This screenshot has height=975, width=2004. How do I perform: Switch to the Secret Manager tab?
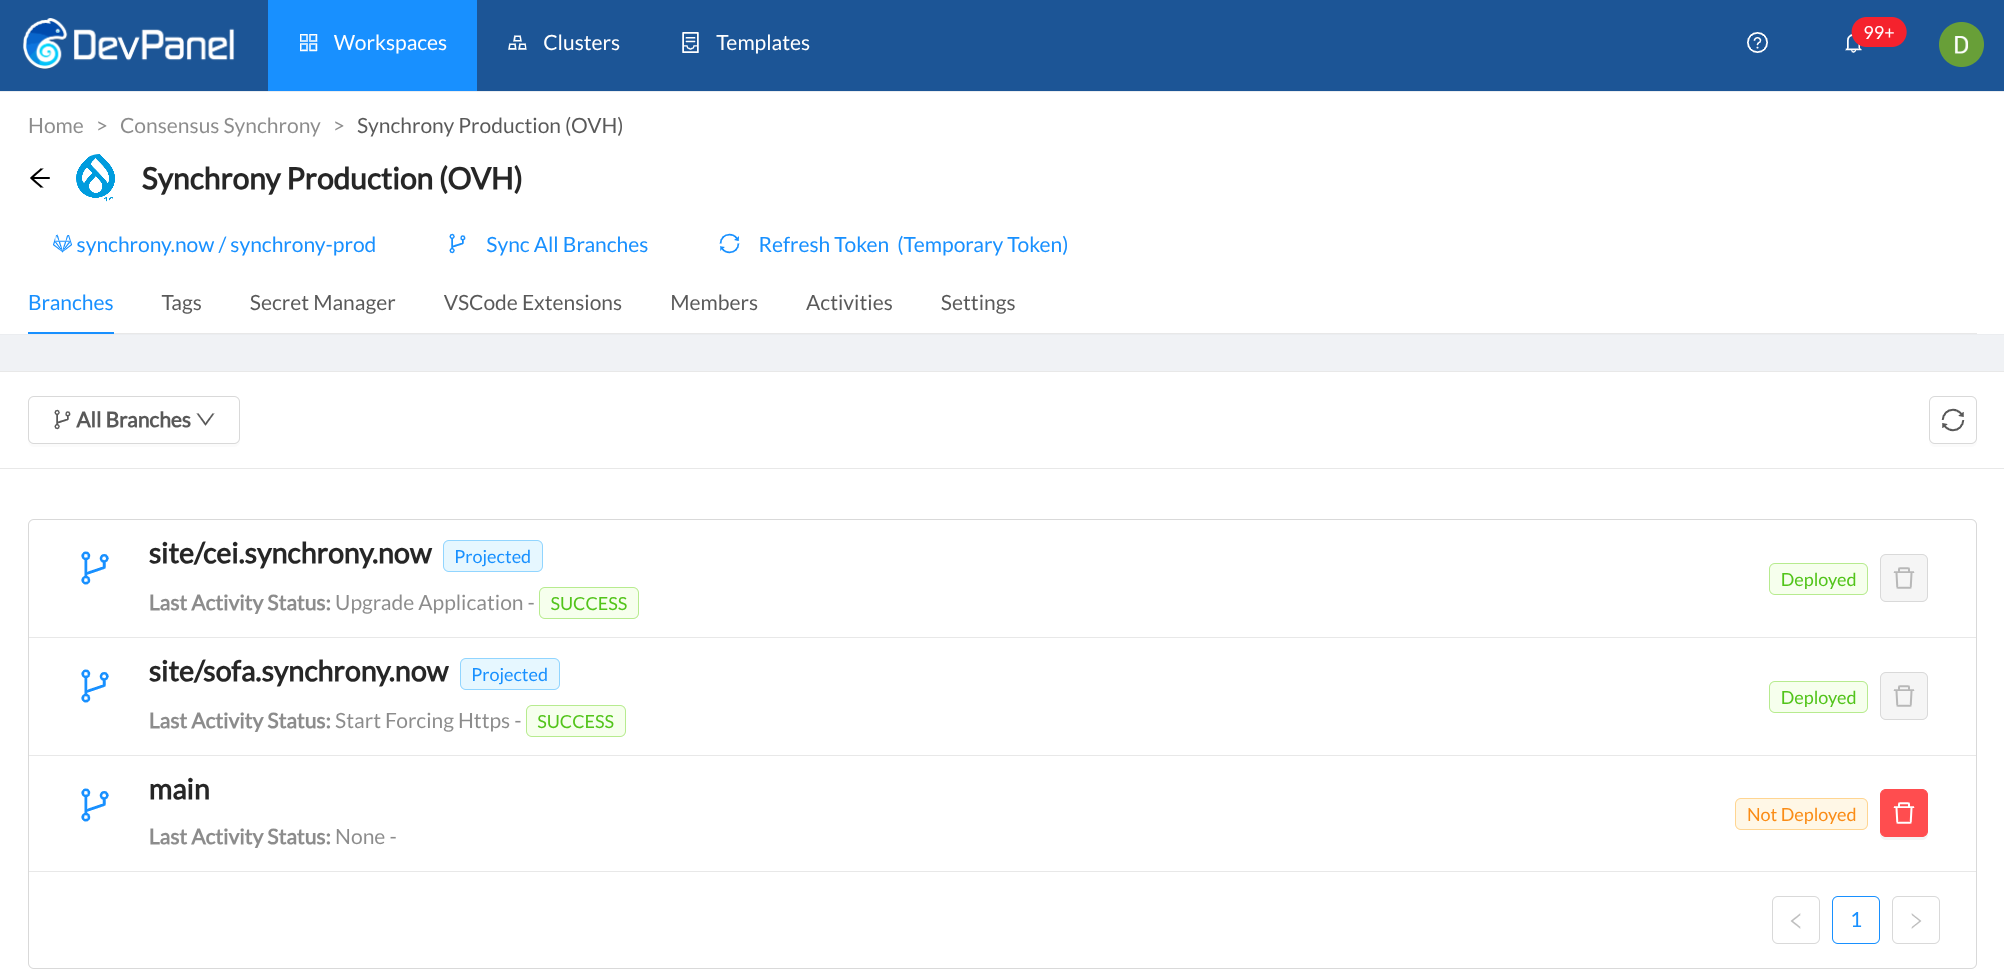point(322,303)
